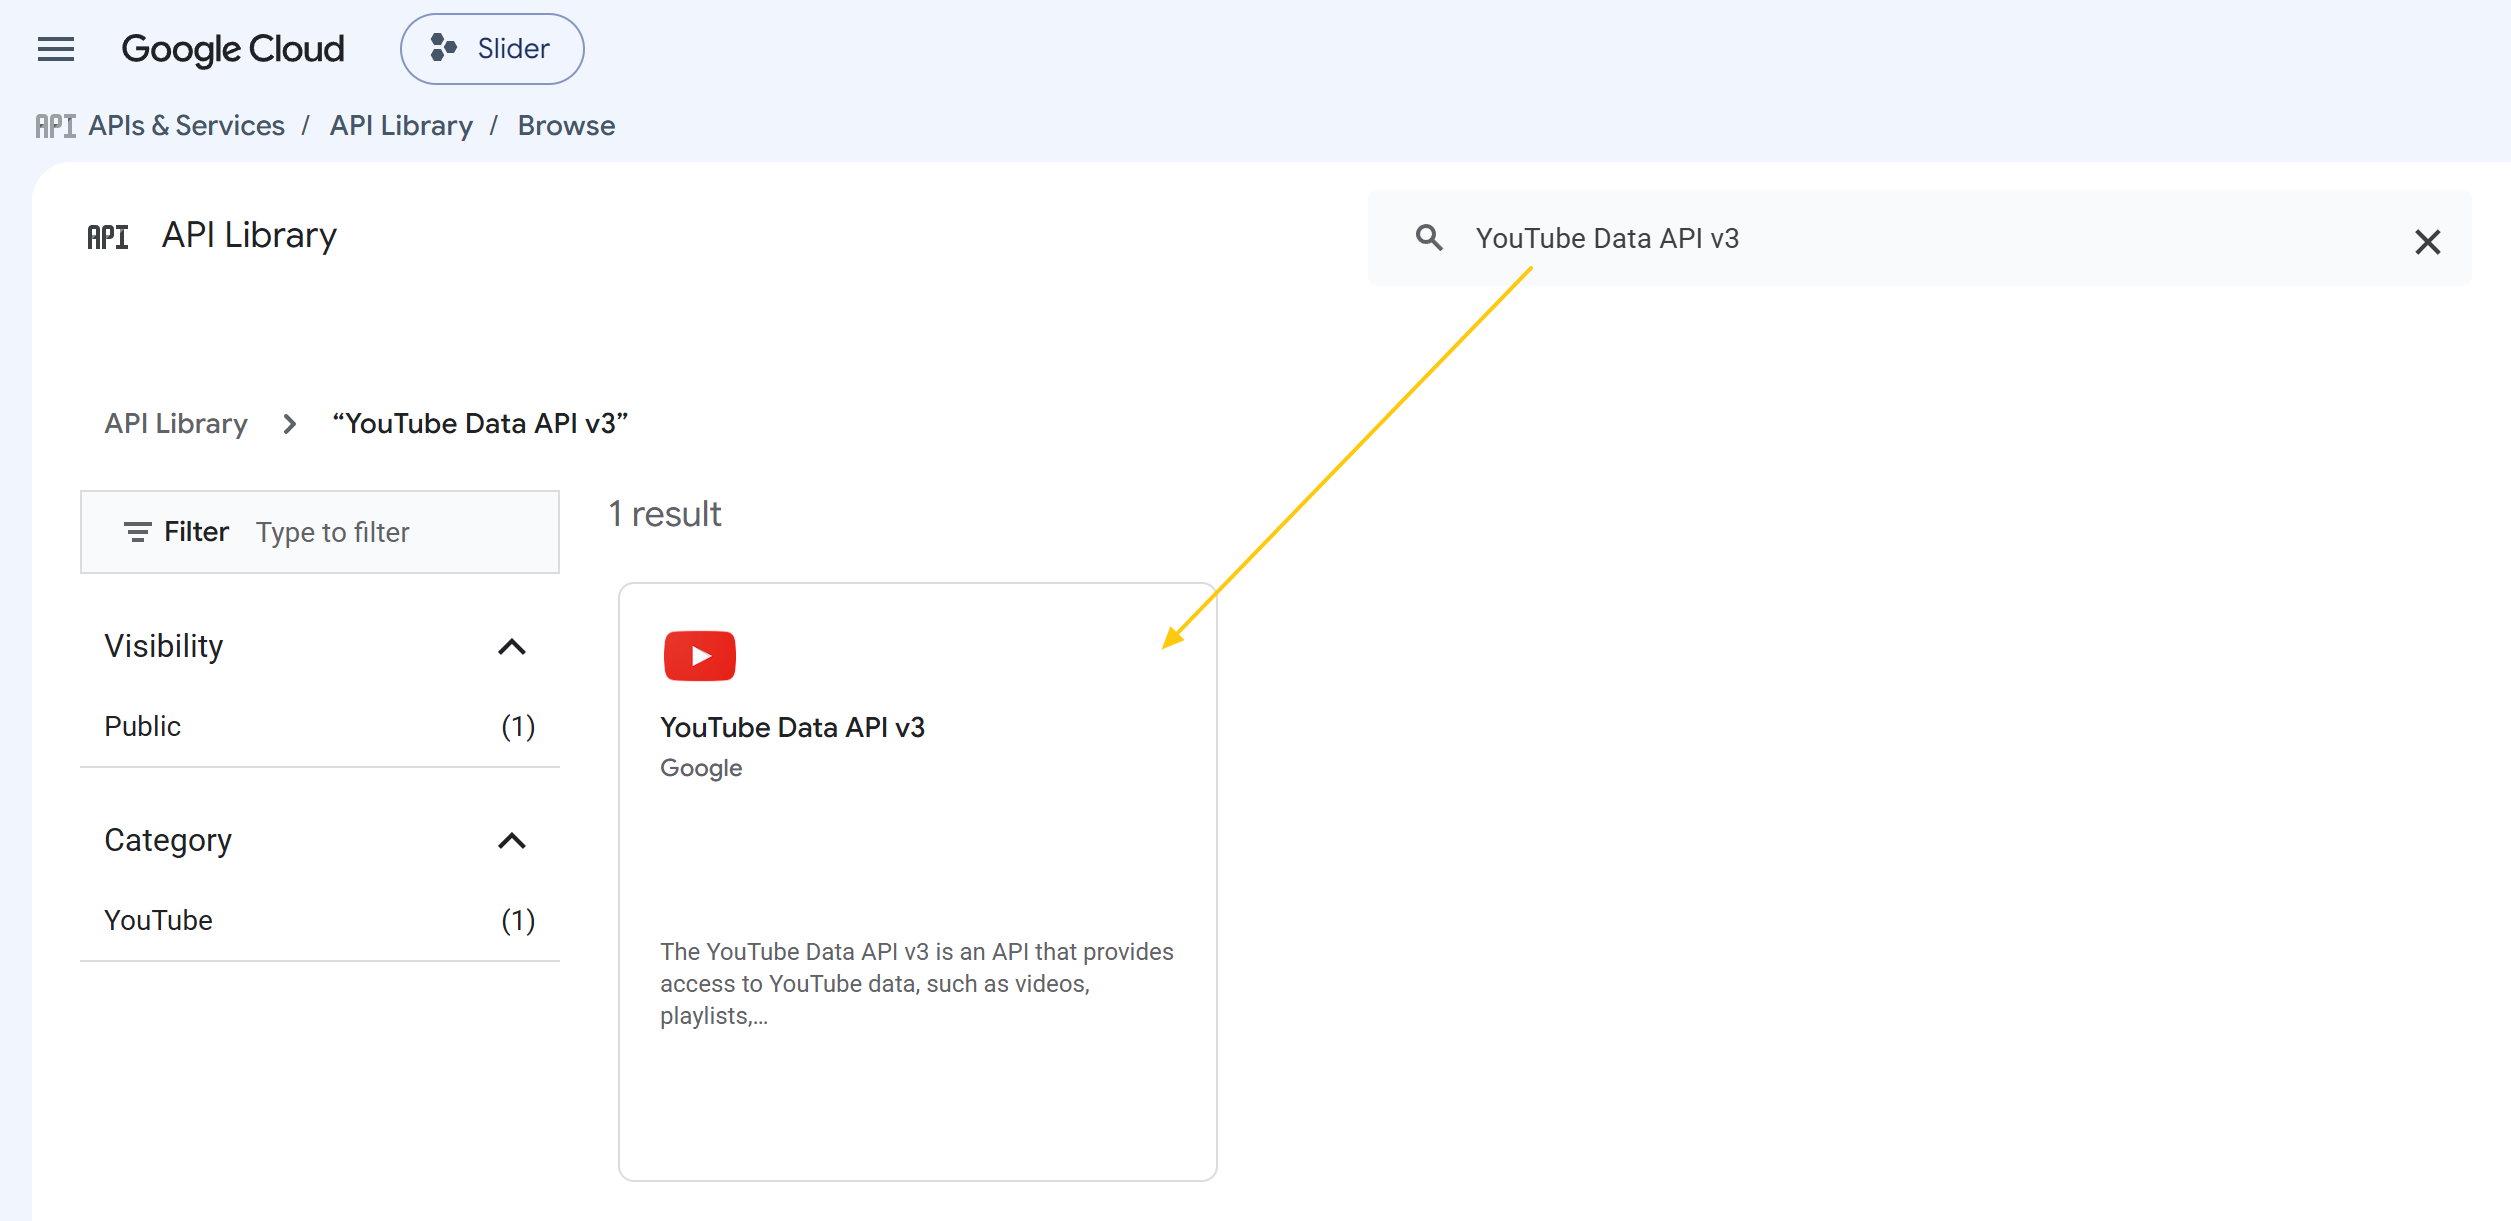The height and width of the screenshot is (1221, 2511).
Task: Focus the API search field
Action: click(x=1920, y=238)
